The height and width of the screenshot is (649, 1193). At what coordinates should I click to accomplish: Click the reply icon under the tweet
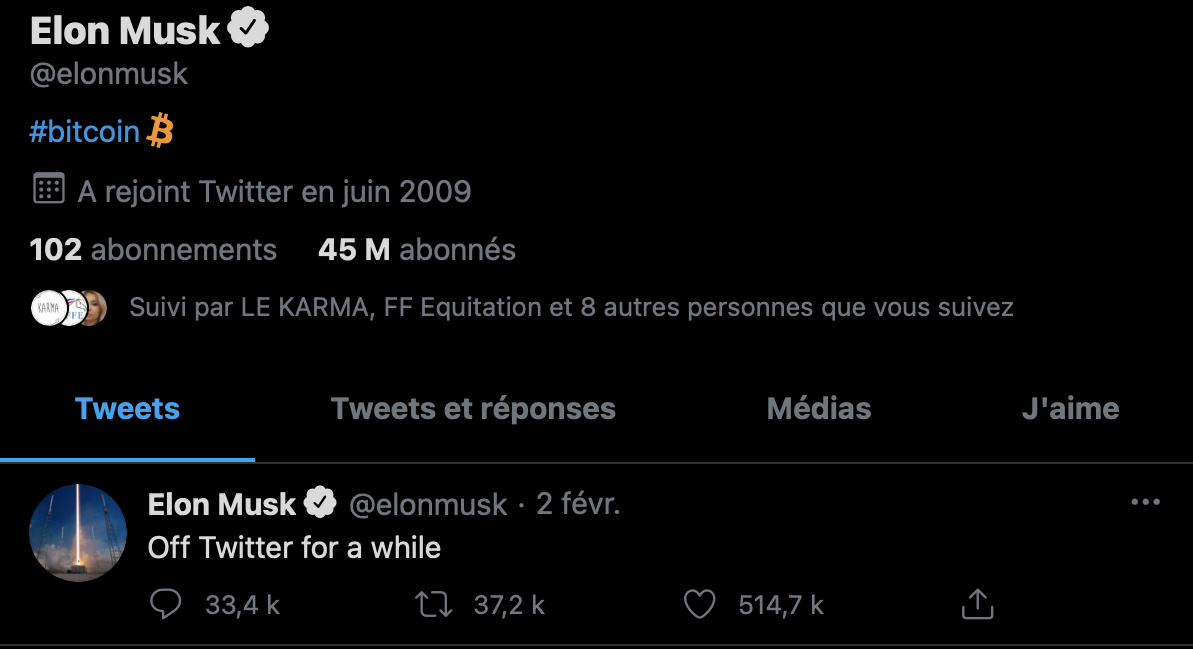166,604
